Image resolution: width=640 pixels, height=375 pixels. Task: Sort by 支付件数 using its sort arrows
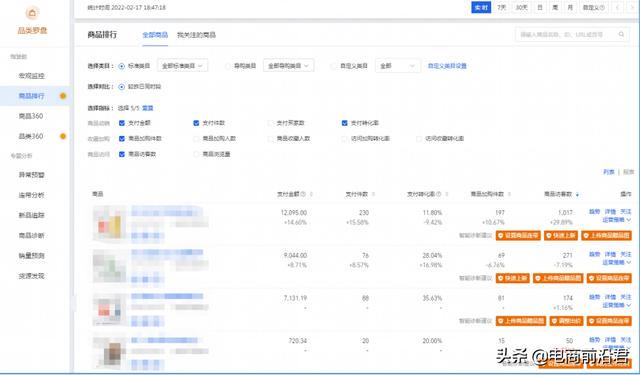tap(373, 195)
